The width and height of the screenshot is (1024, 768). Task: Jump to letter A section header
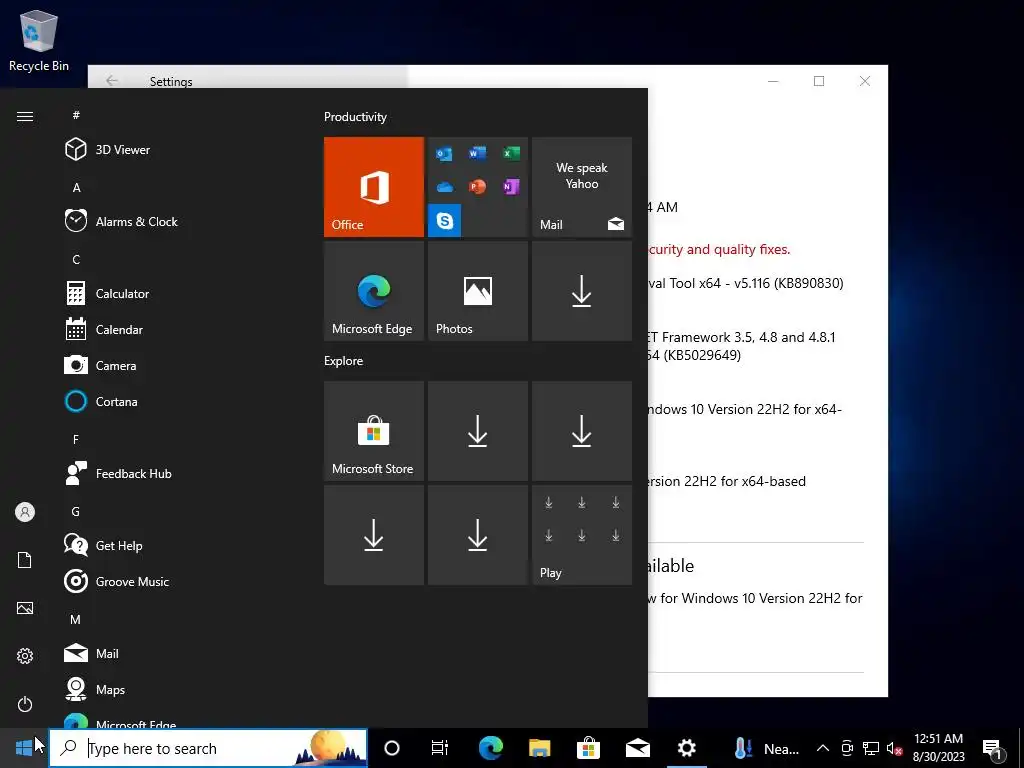point(76,187)
